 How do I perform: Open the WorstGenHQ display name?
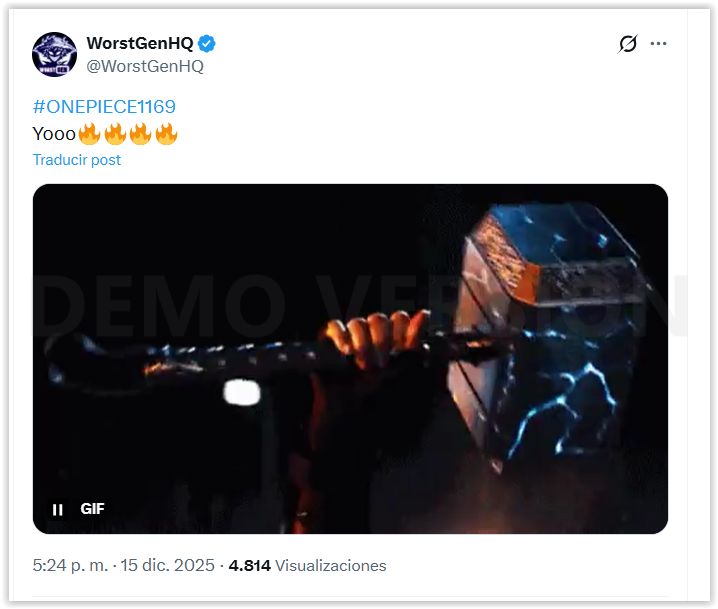click(x=140, y=44)
